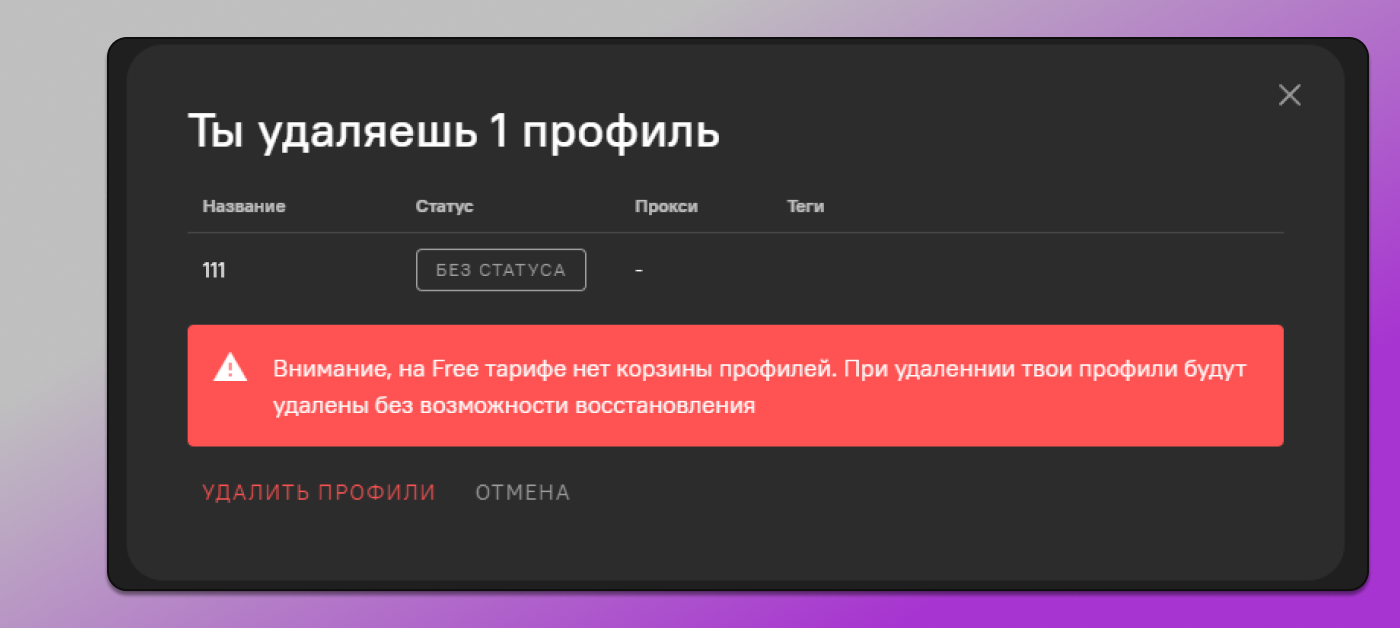Select the Теги column header
The width and height of the screenshot is (1400, 628).
pyautogui.click(x=805, y=207)
